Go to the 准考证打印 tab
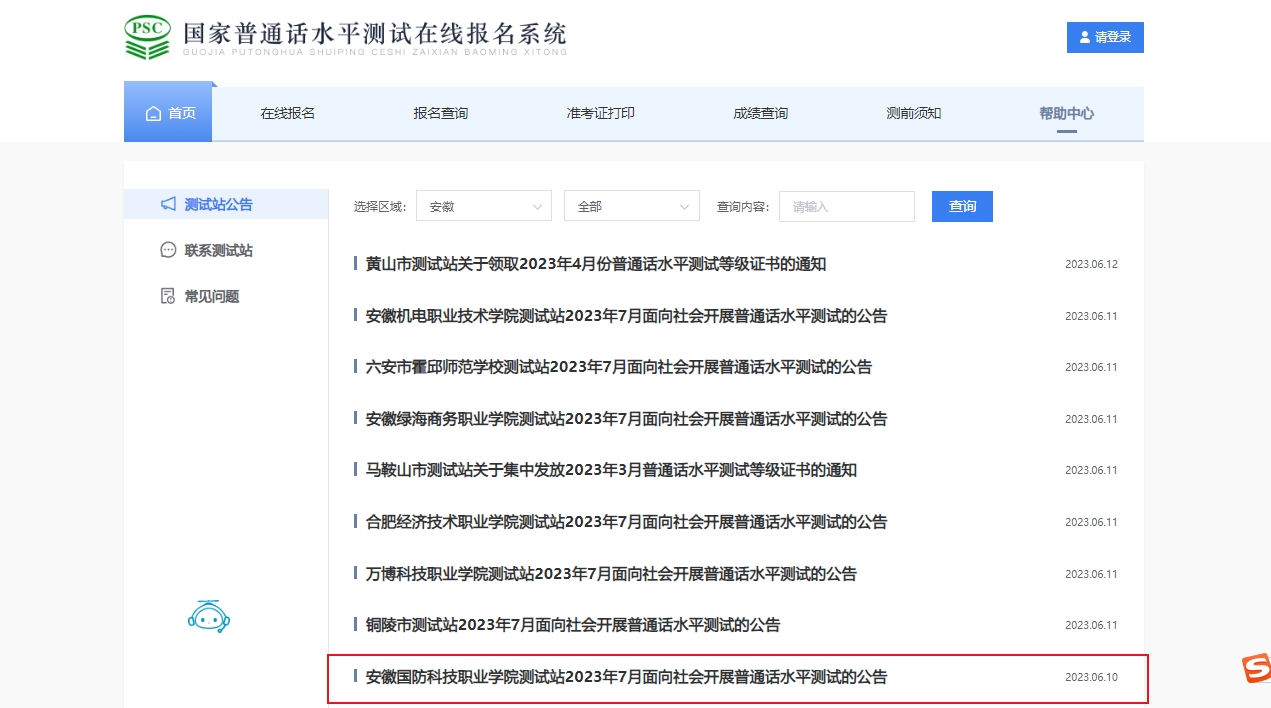The width and height of the screenshot is (1271, 708). [600, 113]
